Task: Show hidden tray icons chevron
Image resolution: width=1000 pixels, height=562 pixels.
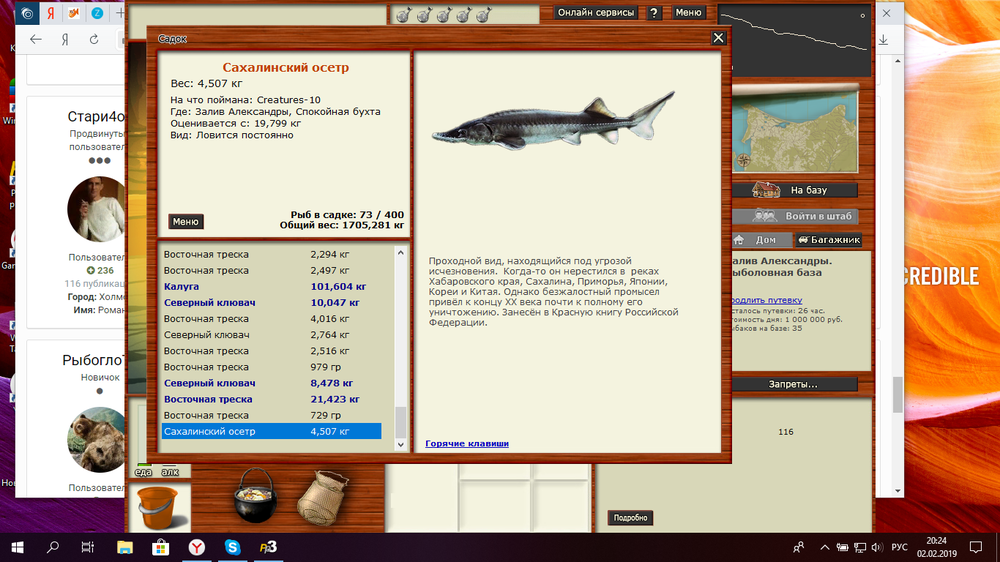Action: [x=825, y=547]
